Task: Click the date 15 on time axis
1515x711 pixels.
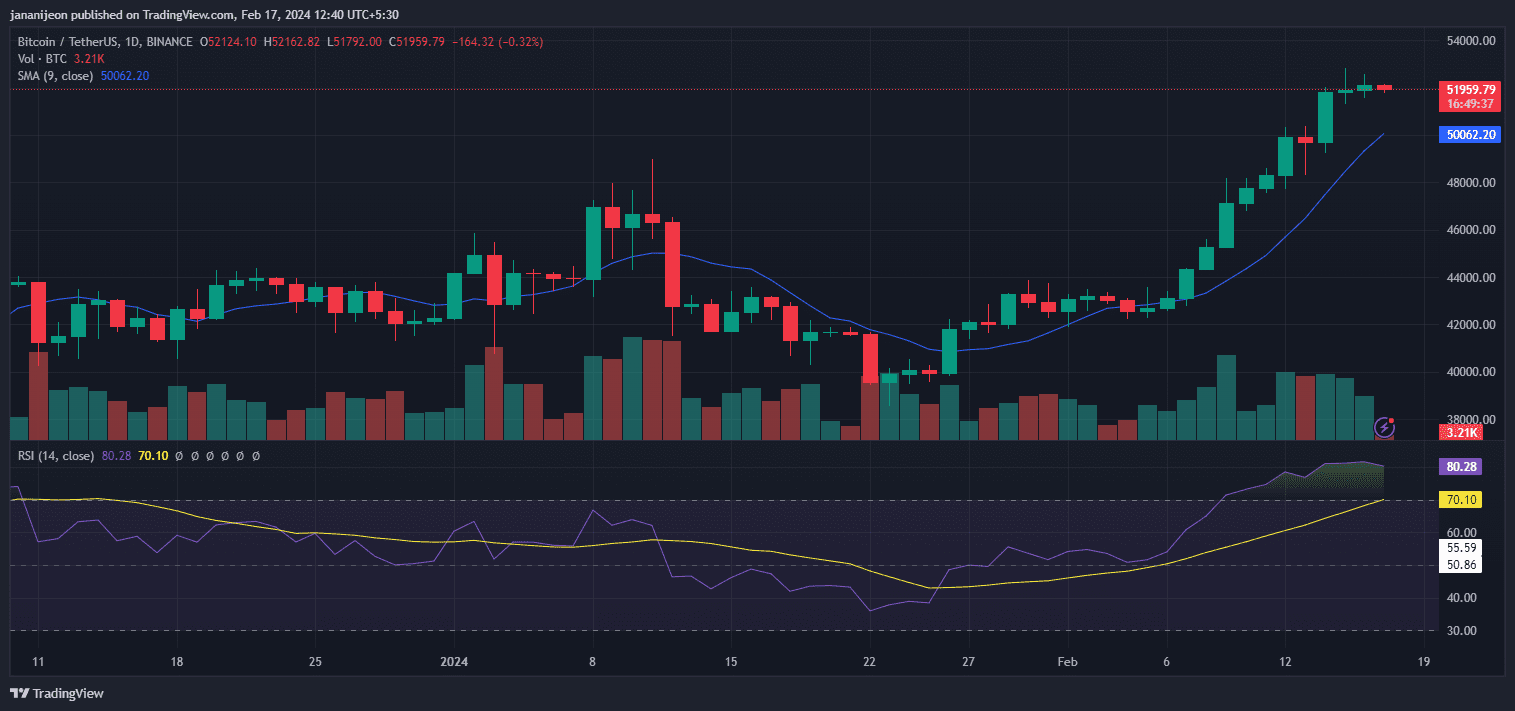Action: [x=731, y=662]
